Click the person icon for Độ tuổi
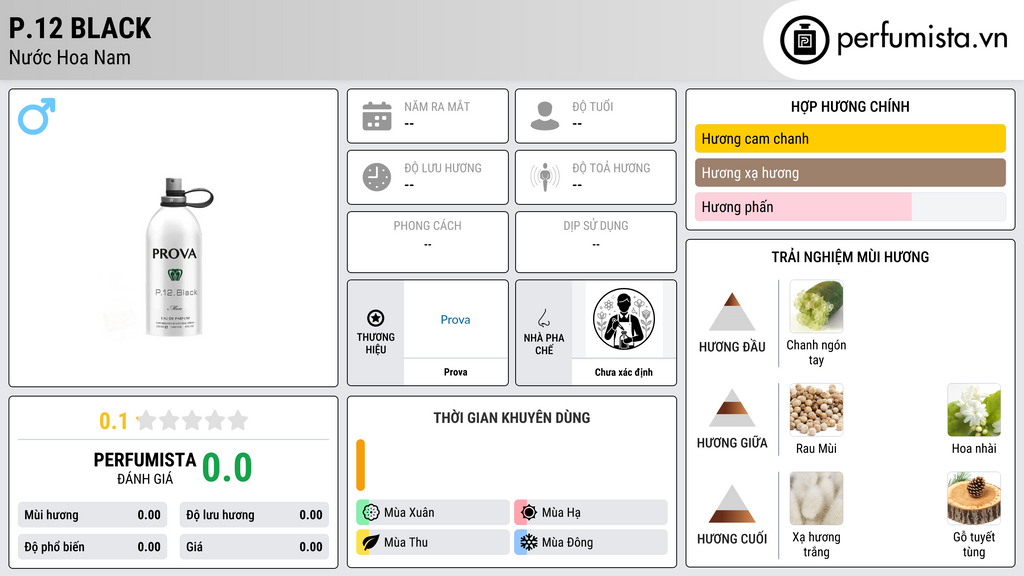1024x576 pixels. (545, 116)
